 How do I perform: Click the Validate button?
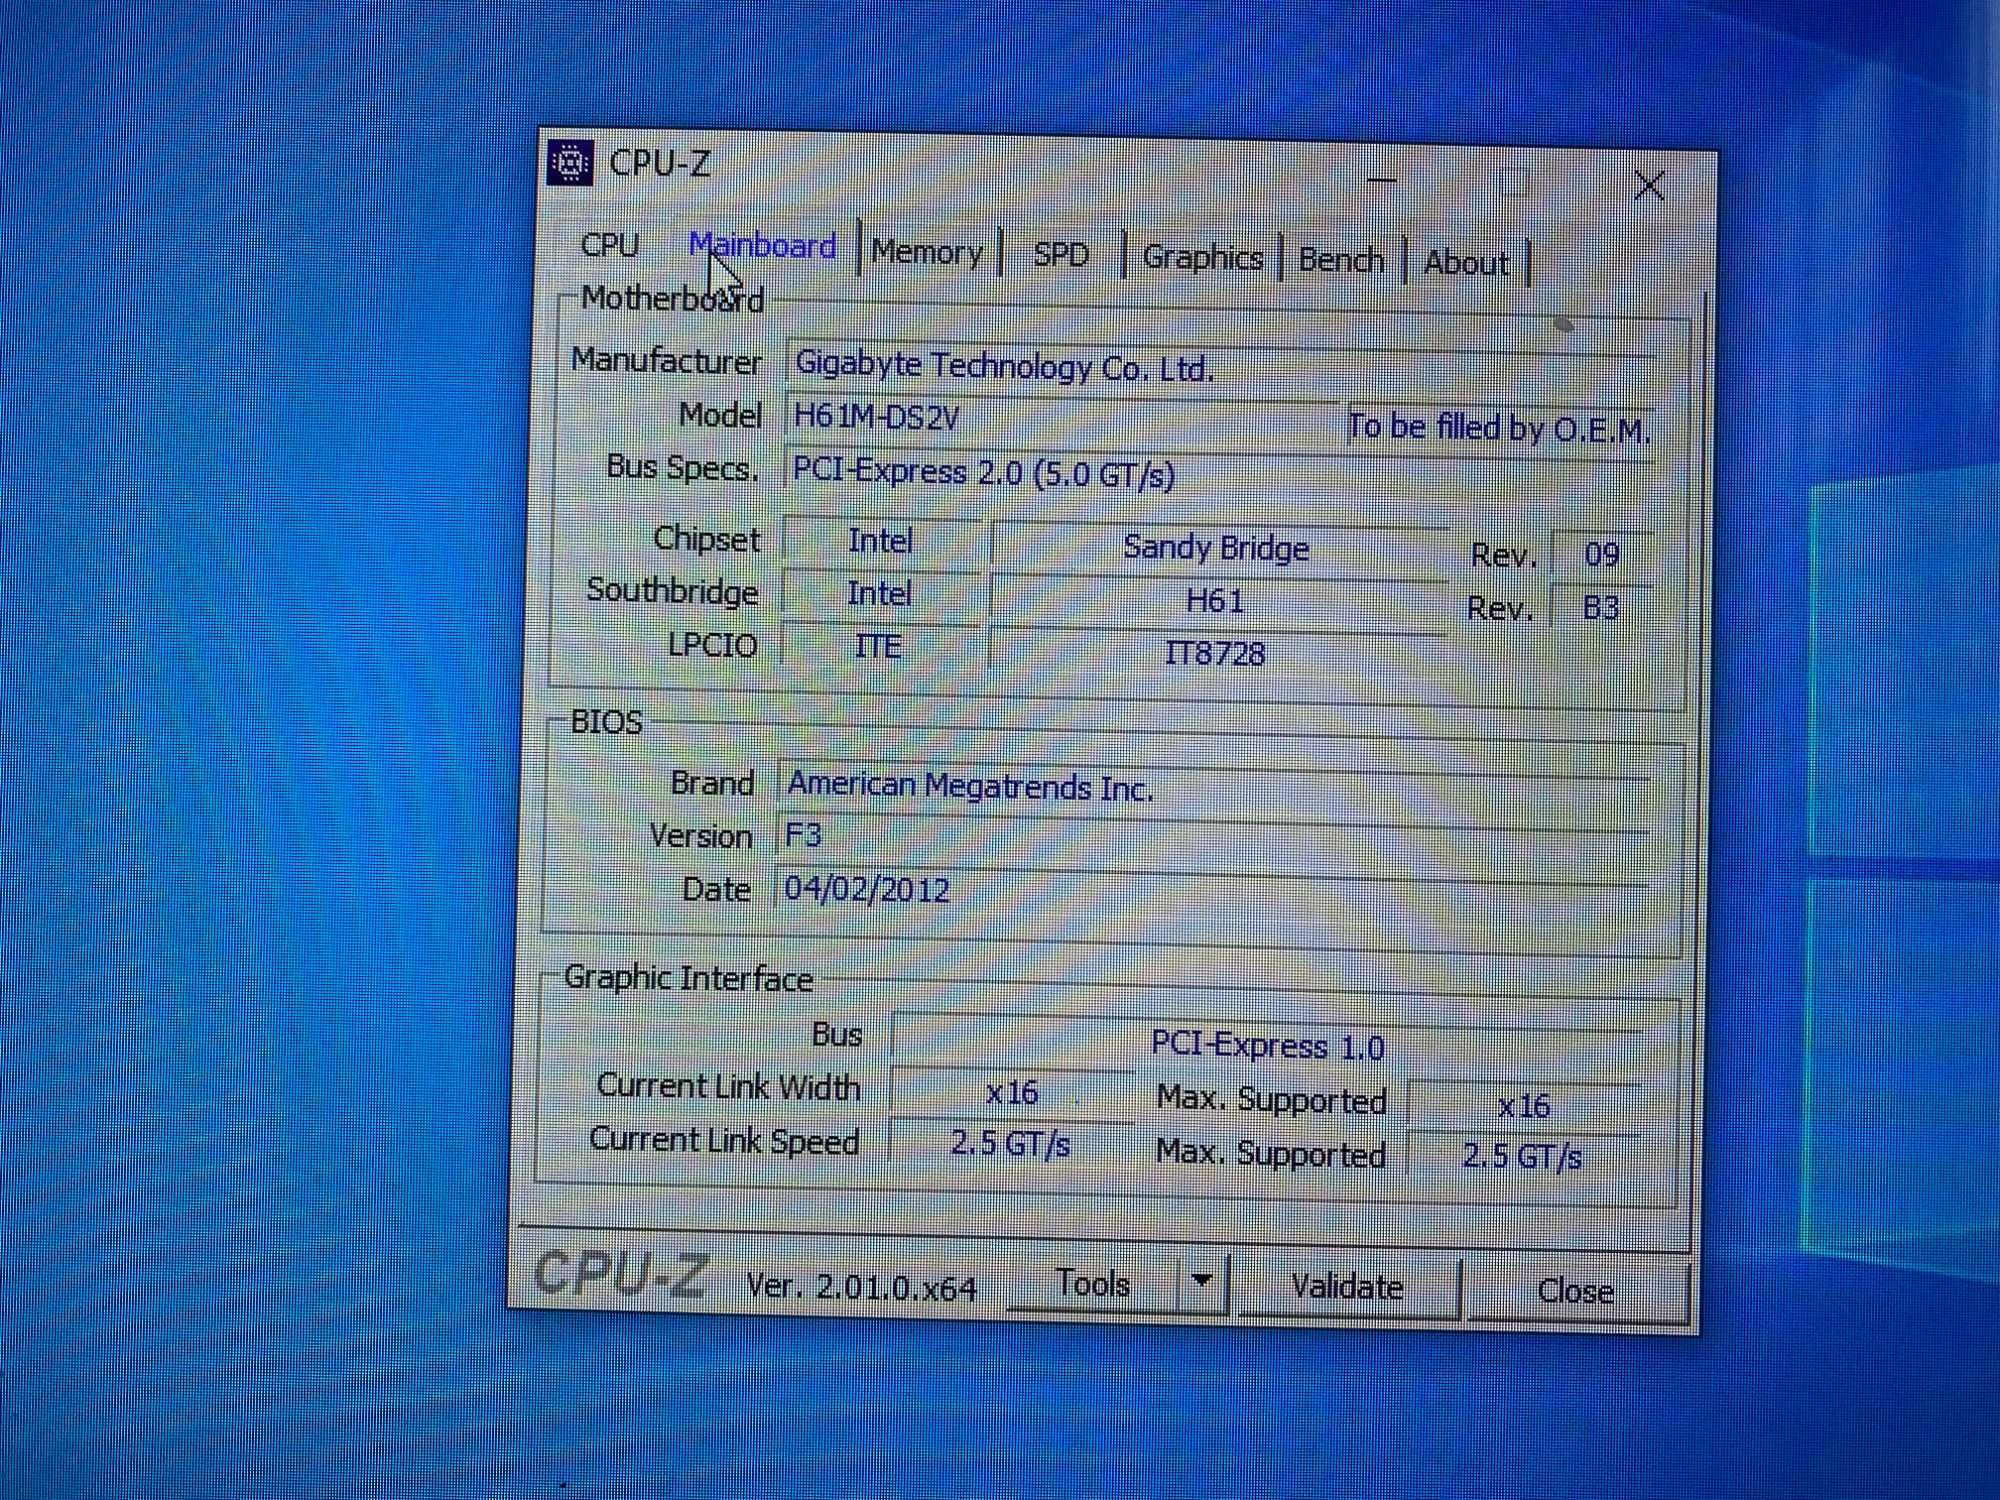1347,1287
